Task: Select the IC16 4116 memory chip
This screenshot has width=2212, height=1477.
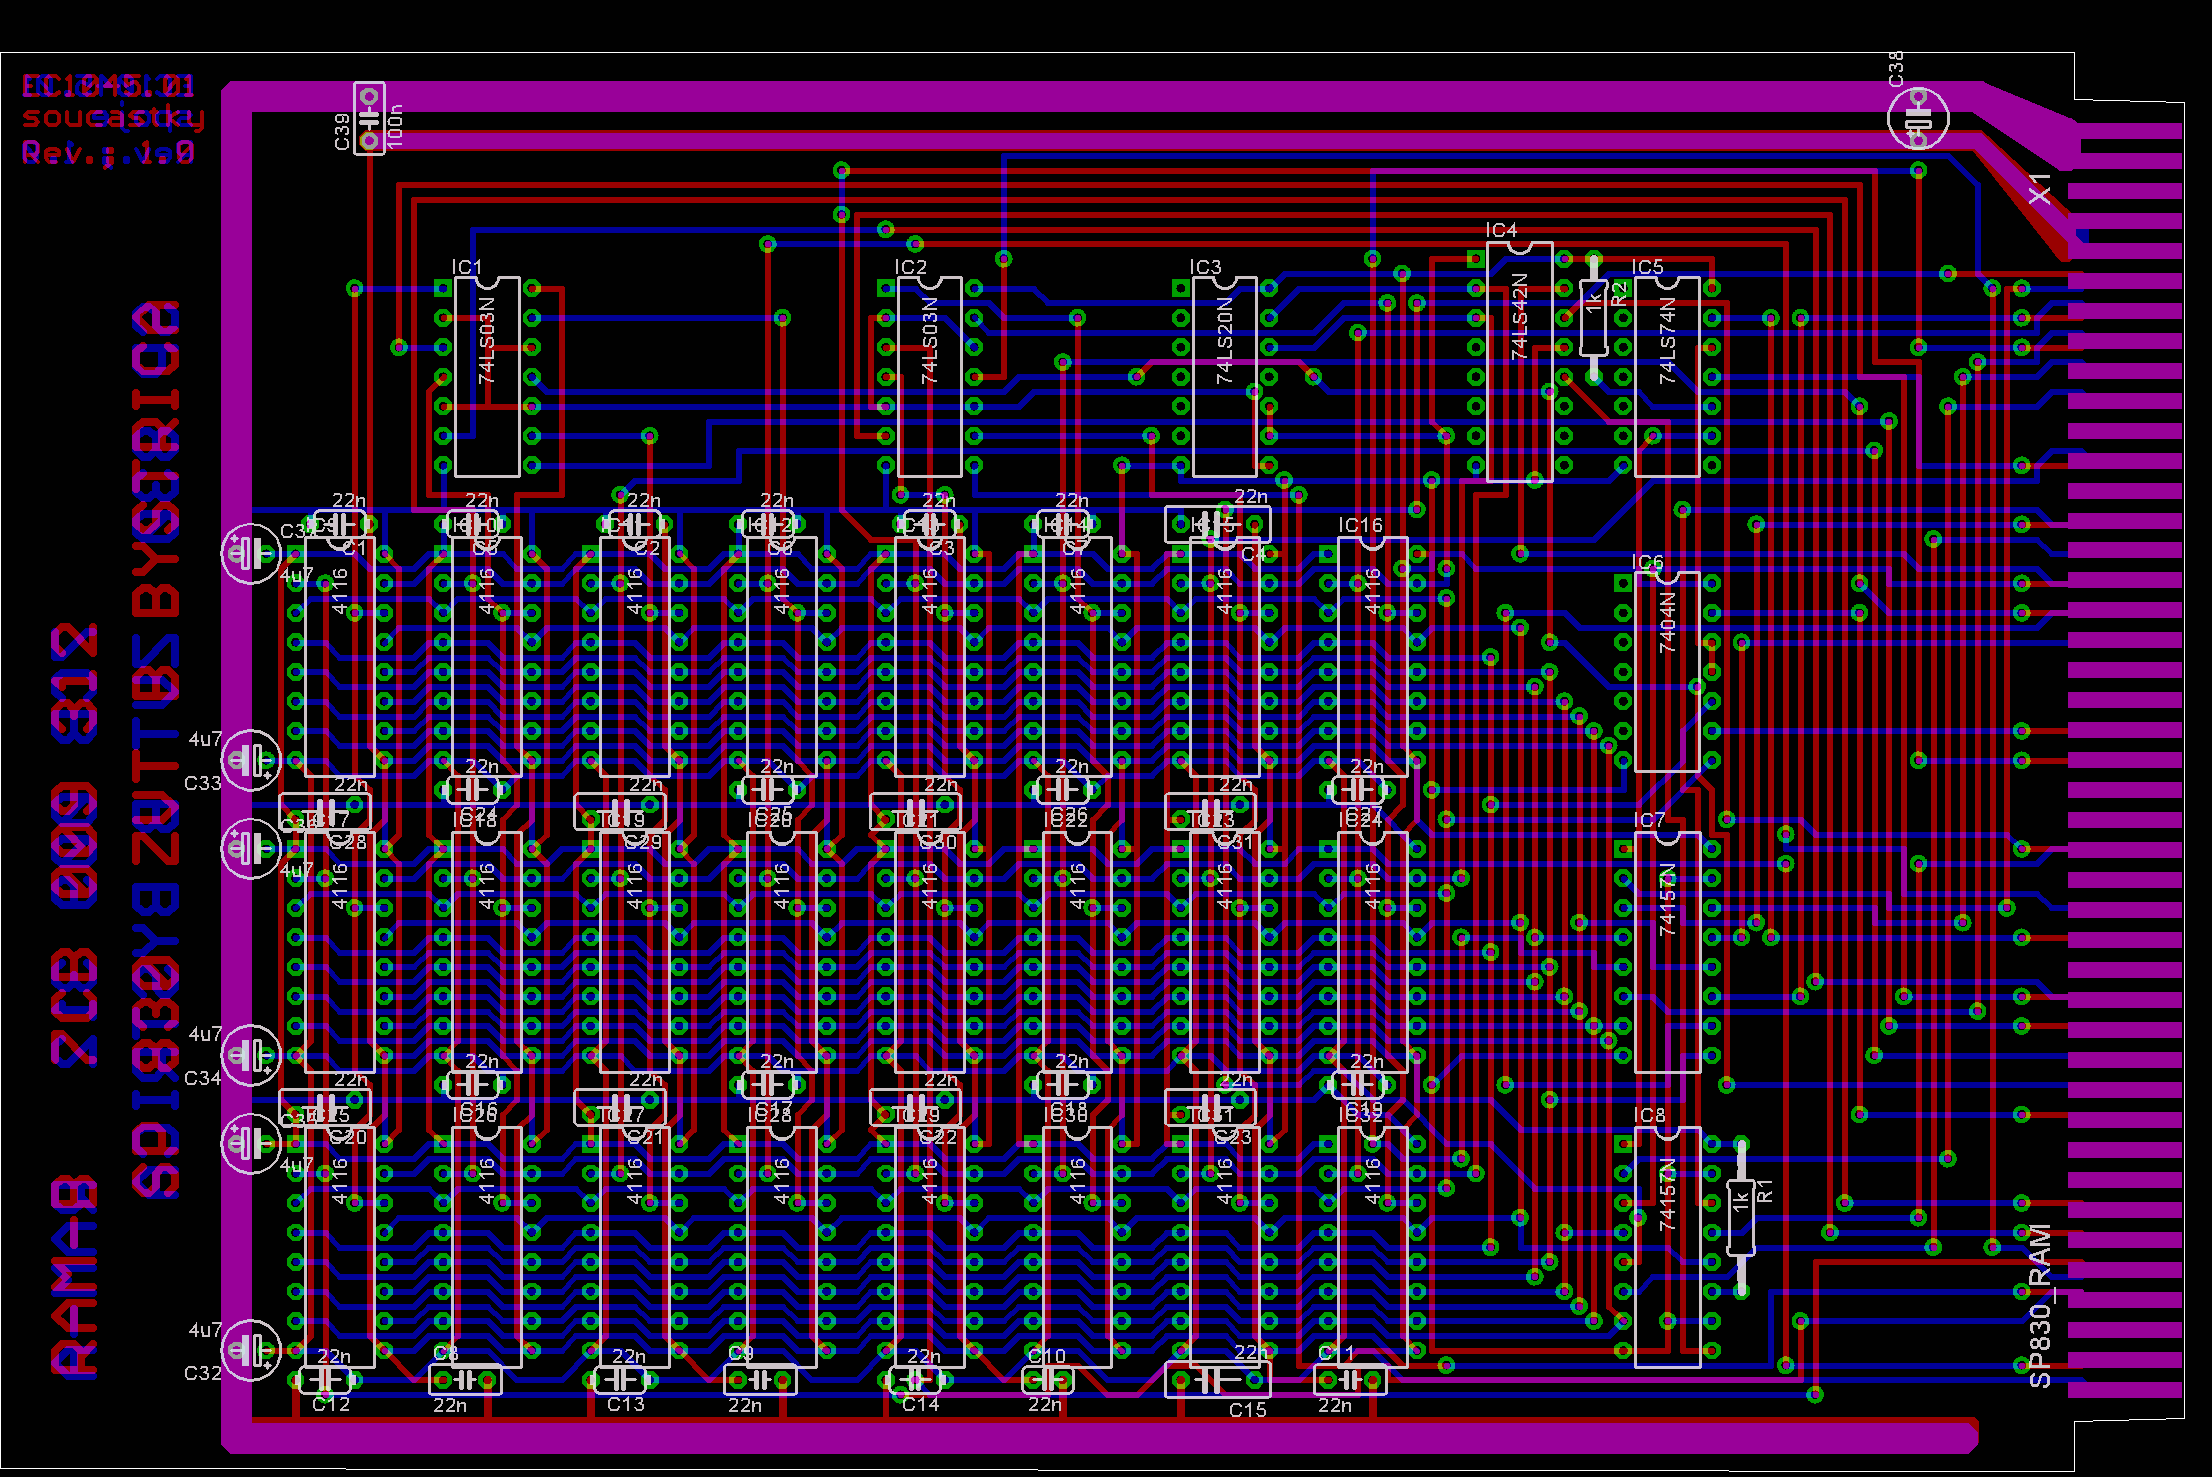Action: tap(1372, 657)
